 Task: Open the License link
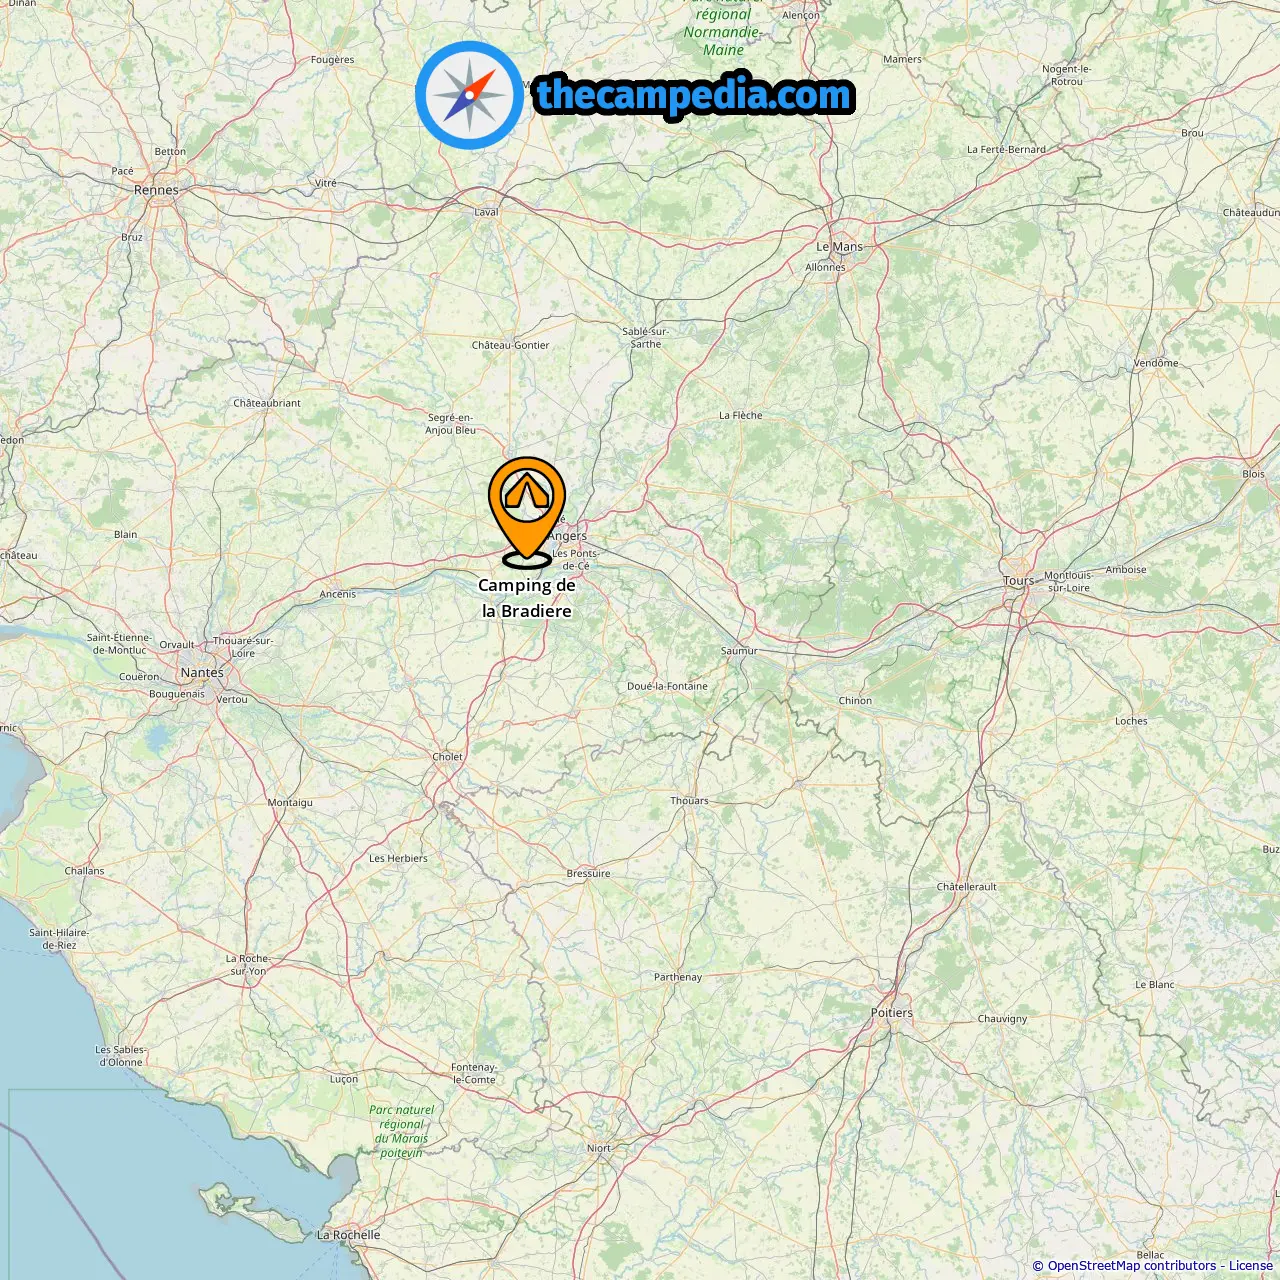(1251, 1266)
